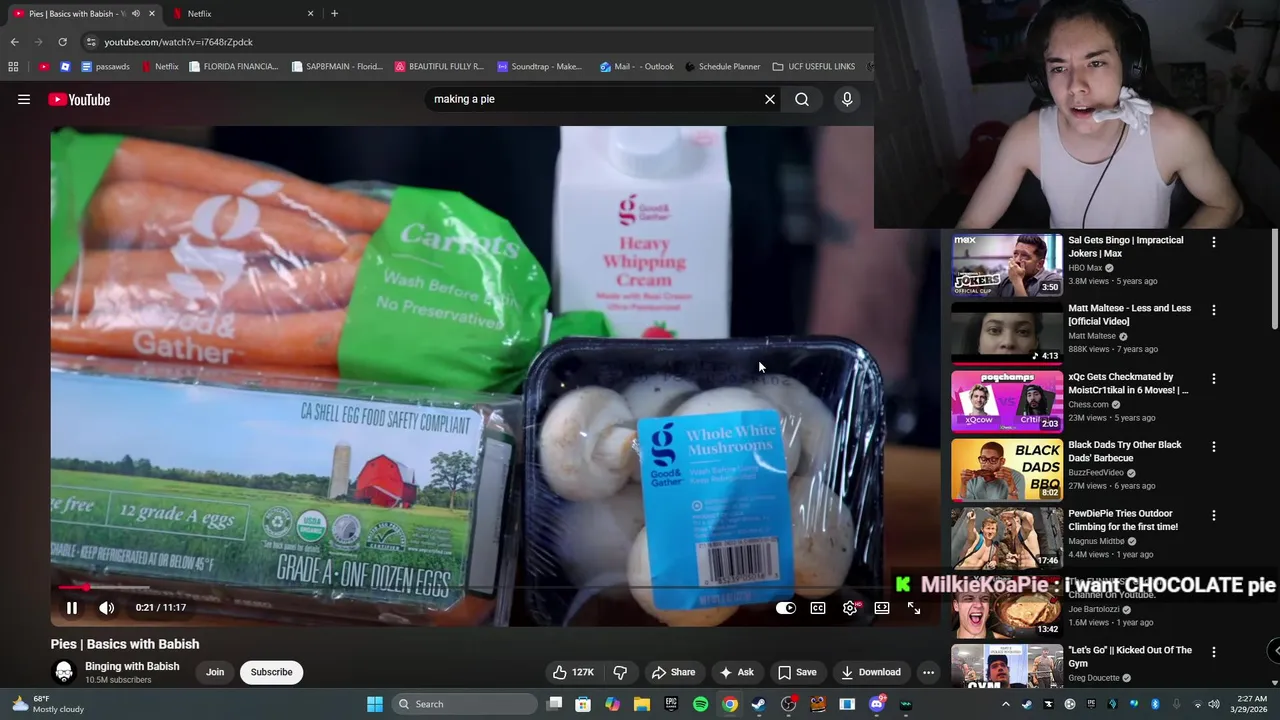
Task: Open options for Black Dads BBQ video
Action: tap(1214, 447)
